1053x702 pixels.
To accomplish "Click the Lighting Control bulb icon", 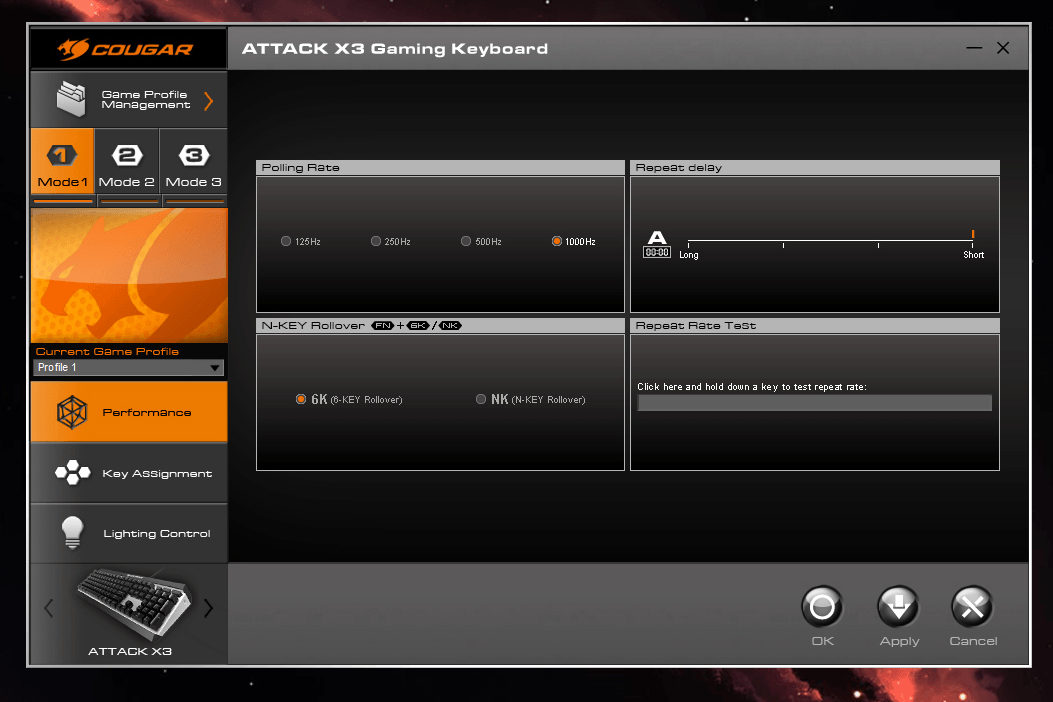I will (x=73, y=533).
